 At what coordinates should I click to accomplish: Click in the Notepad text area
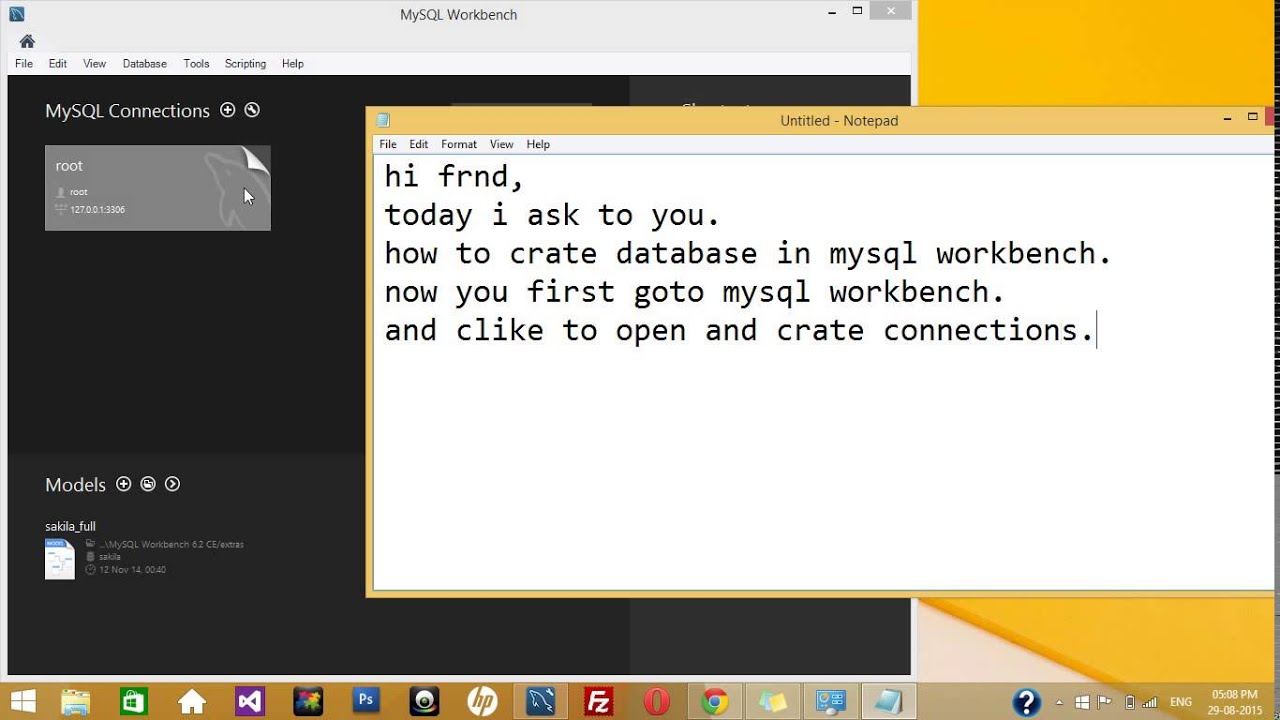(826, 372)
